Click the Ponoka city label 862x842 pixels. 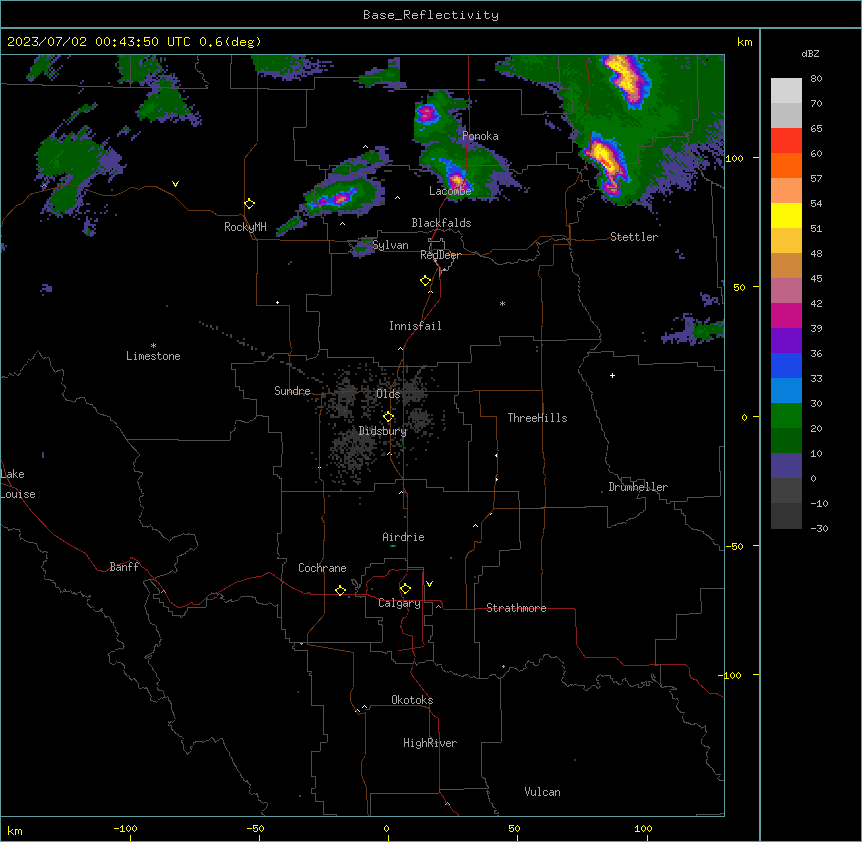click(x=480, y=136)
